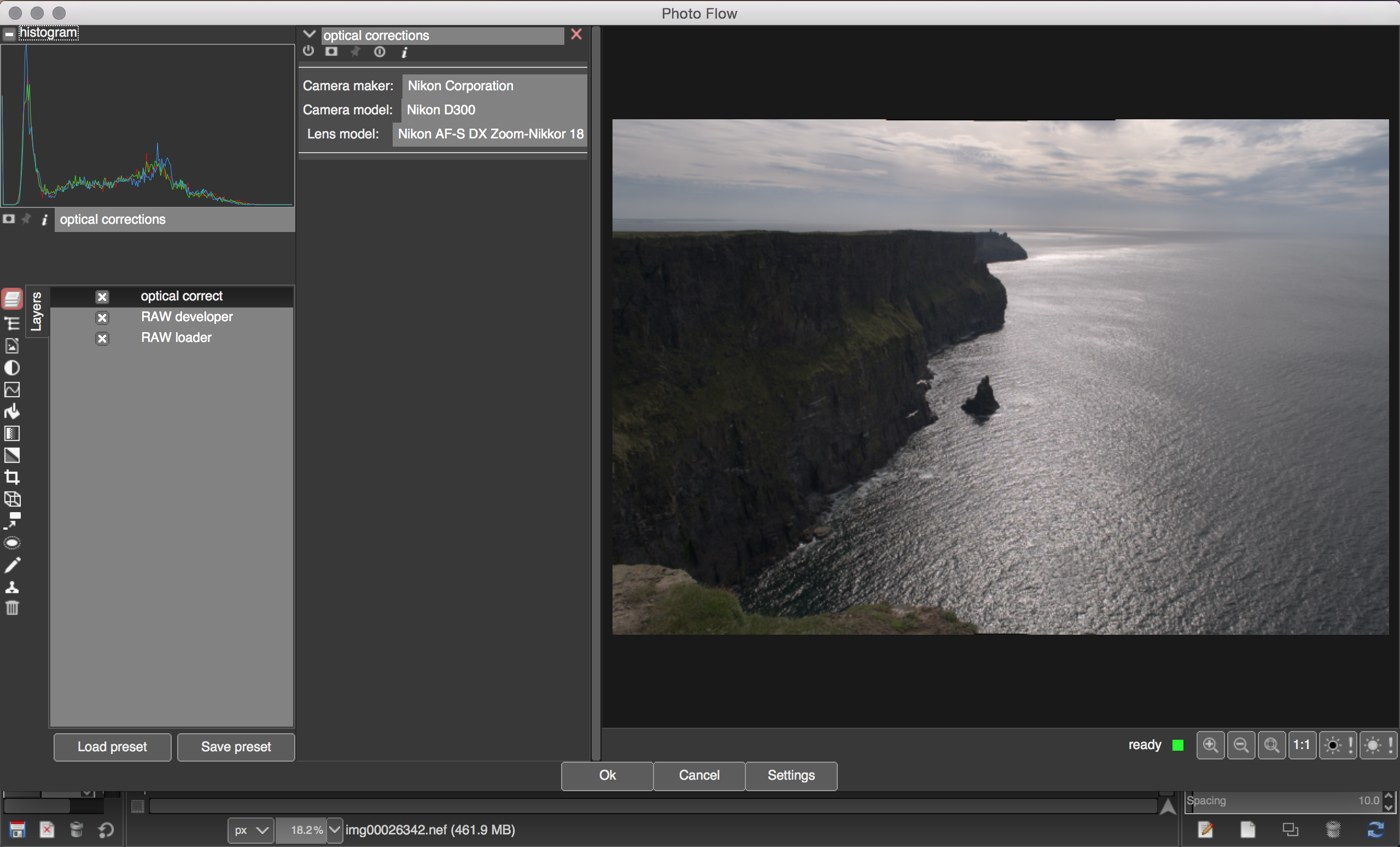Adjust the Spacing slider
The image size is (1400, 847).
point(1283,801)
